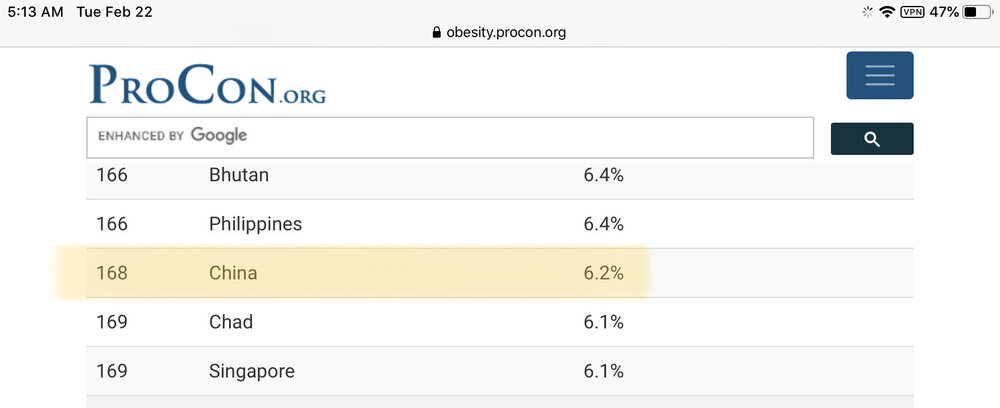This screenshot has width=1000, height=408.
Task: Click Singapore's 6.1% obesity value
Action: click(x=604, y=371)
